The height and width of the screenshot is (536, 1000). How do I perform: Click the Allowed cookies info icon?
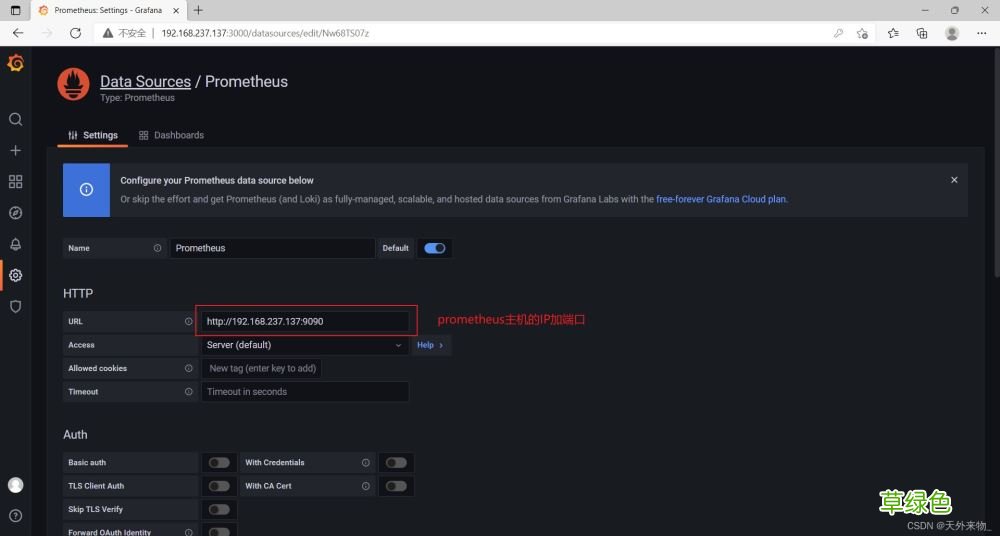[x=188, y=368]
